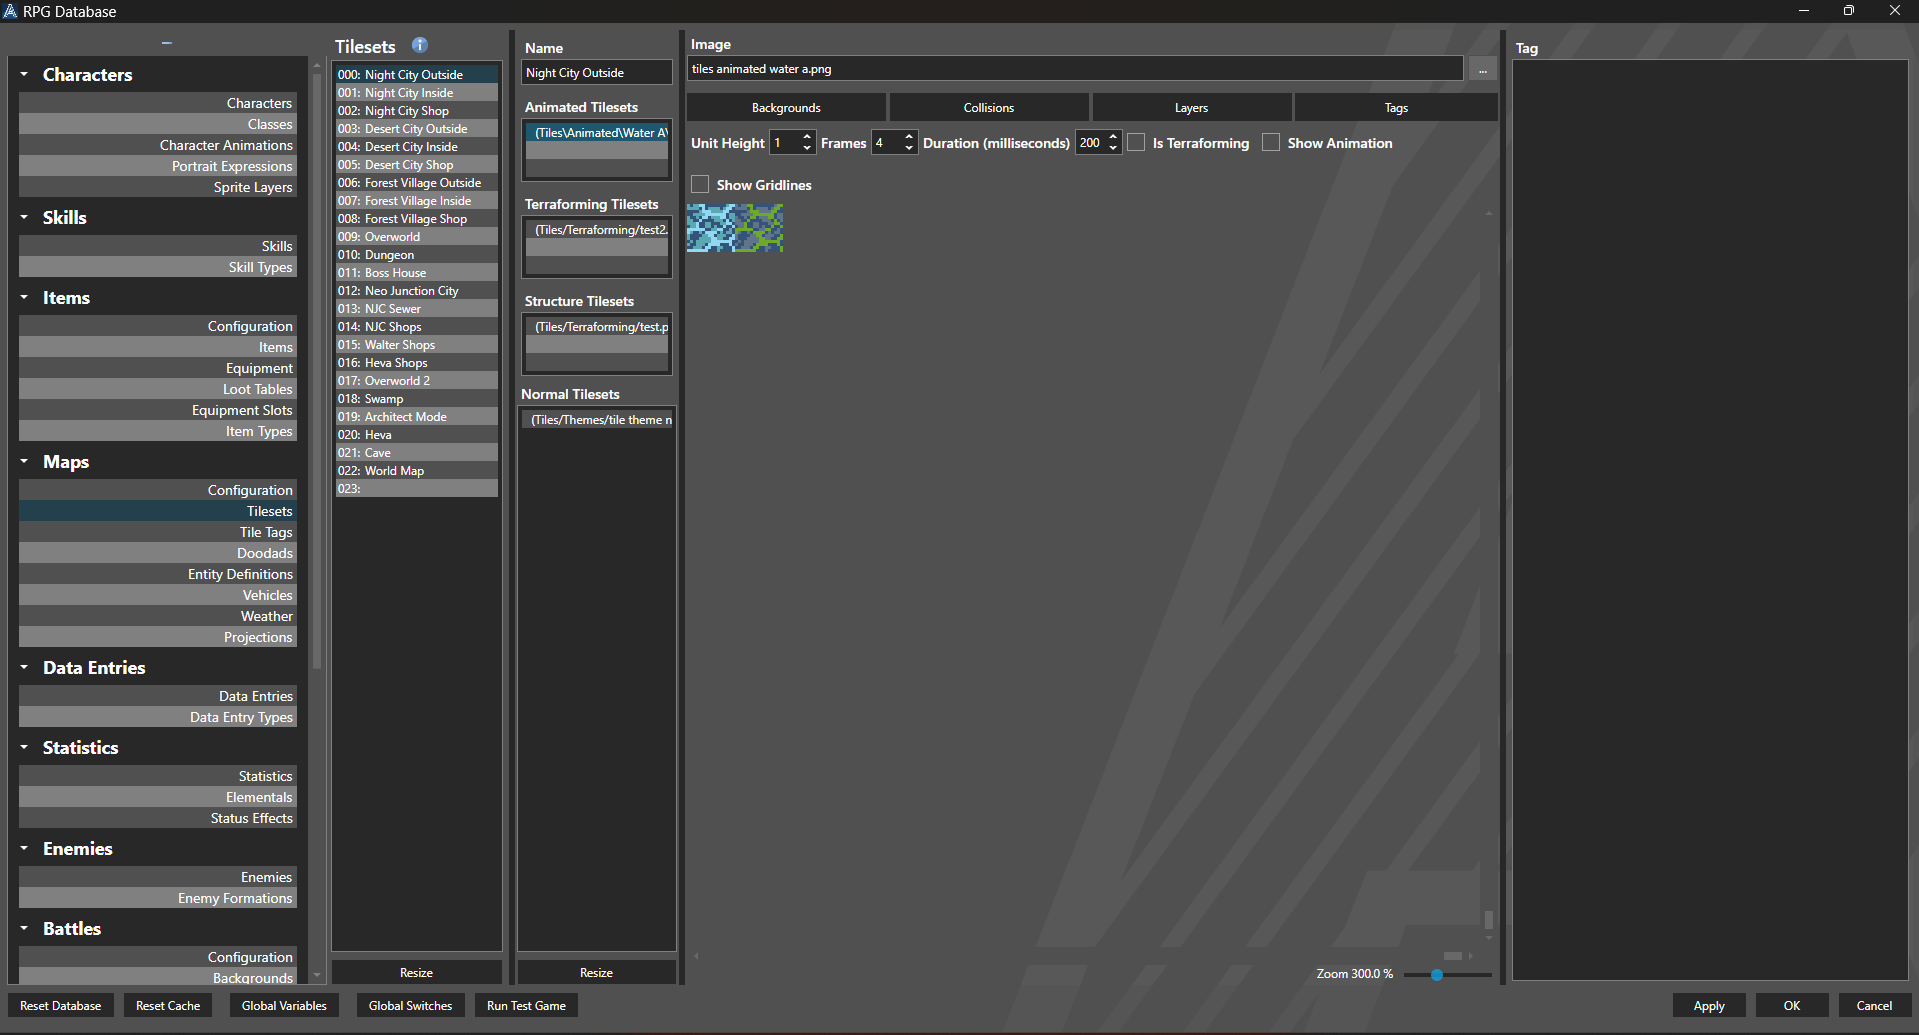
Task: Click the Run Test Game button
Action: pyautogui.click(x=526, y=1006)
